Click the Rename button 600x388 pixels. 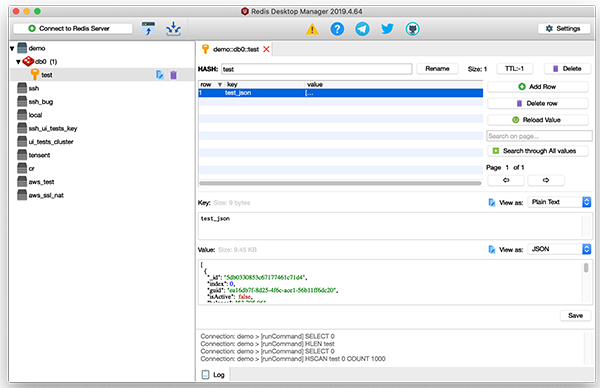(437, 69)
